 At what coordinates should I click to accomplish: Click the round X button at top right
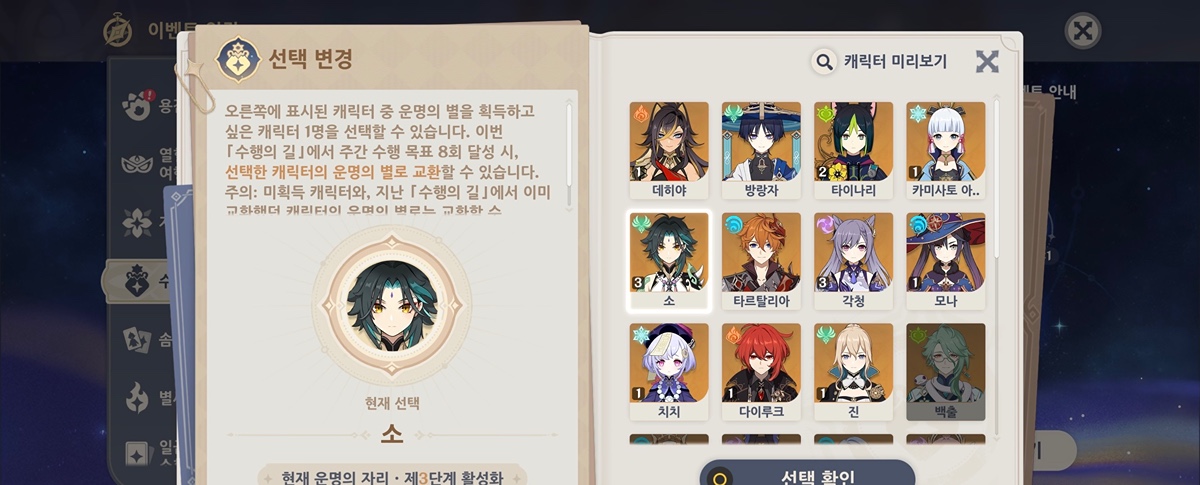(1081, 30)
